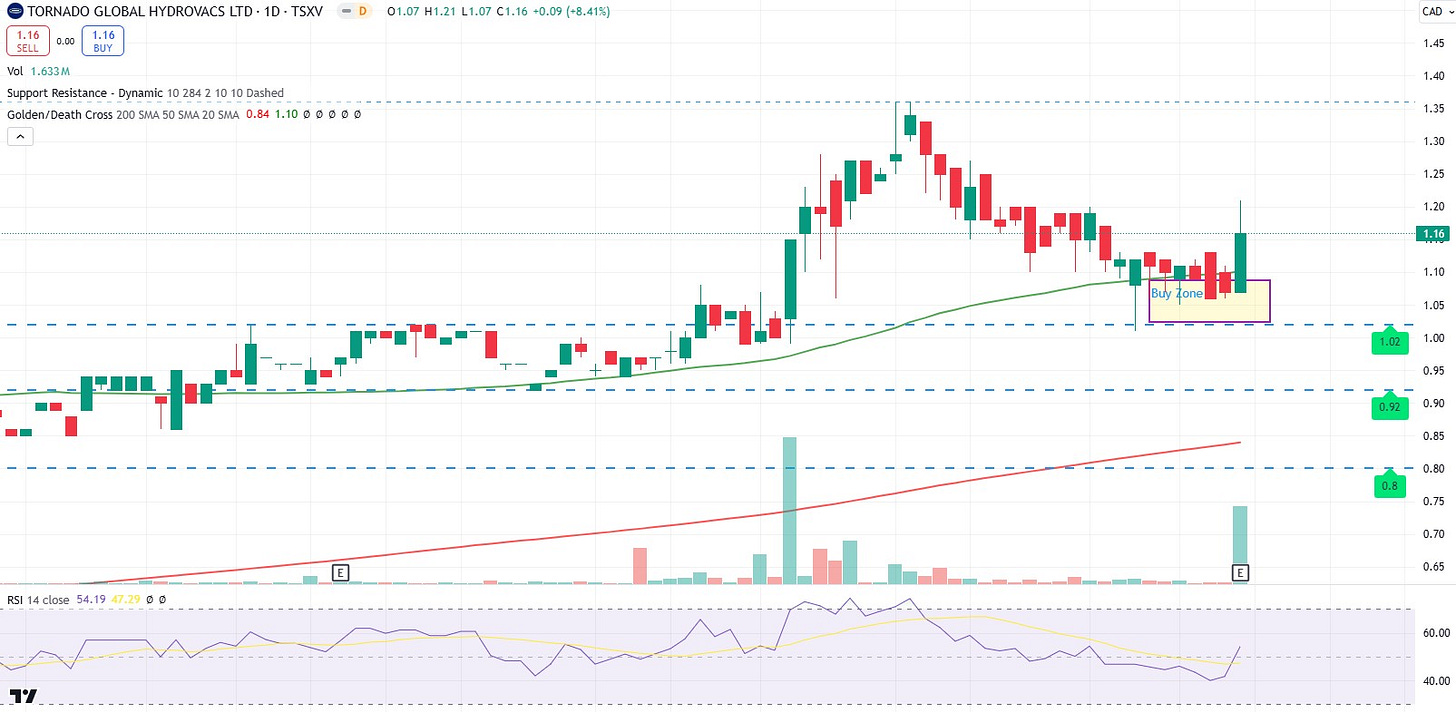Click the latest green candle at 1.16
This screenshot has height=712, width=1456.
pos(1240,262)
